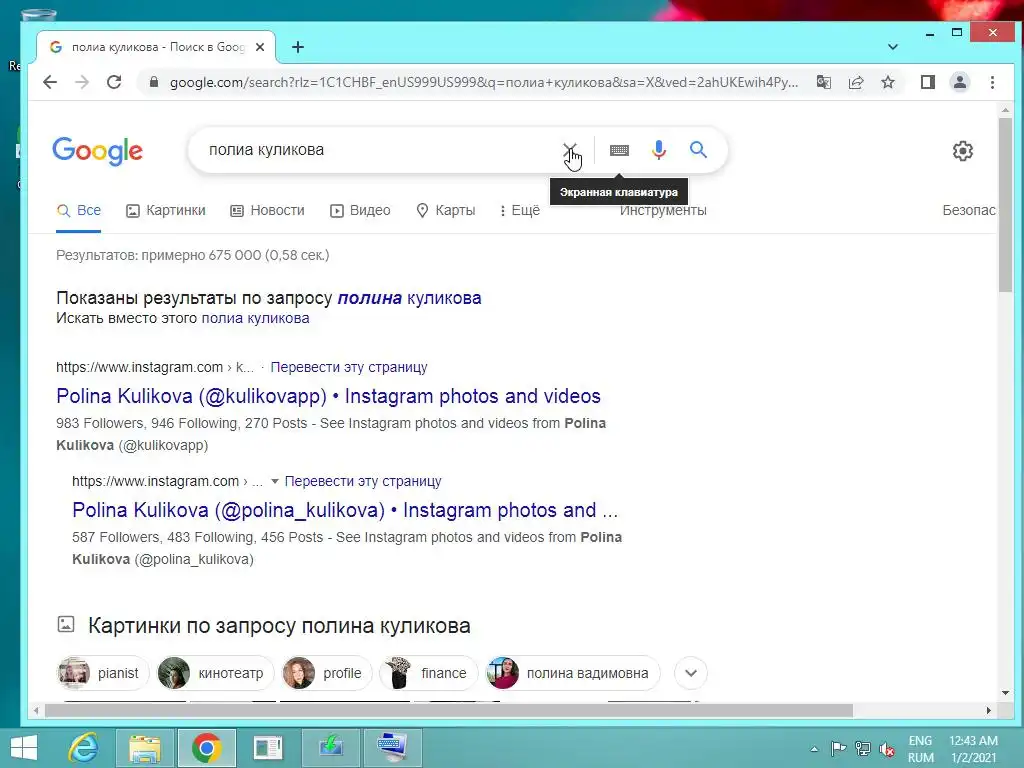
Task: Switch to Новости tab
Action: pos(268,210)
